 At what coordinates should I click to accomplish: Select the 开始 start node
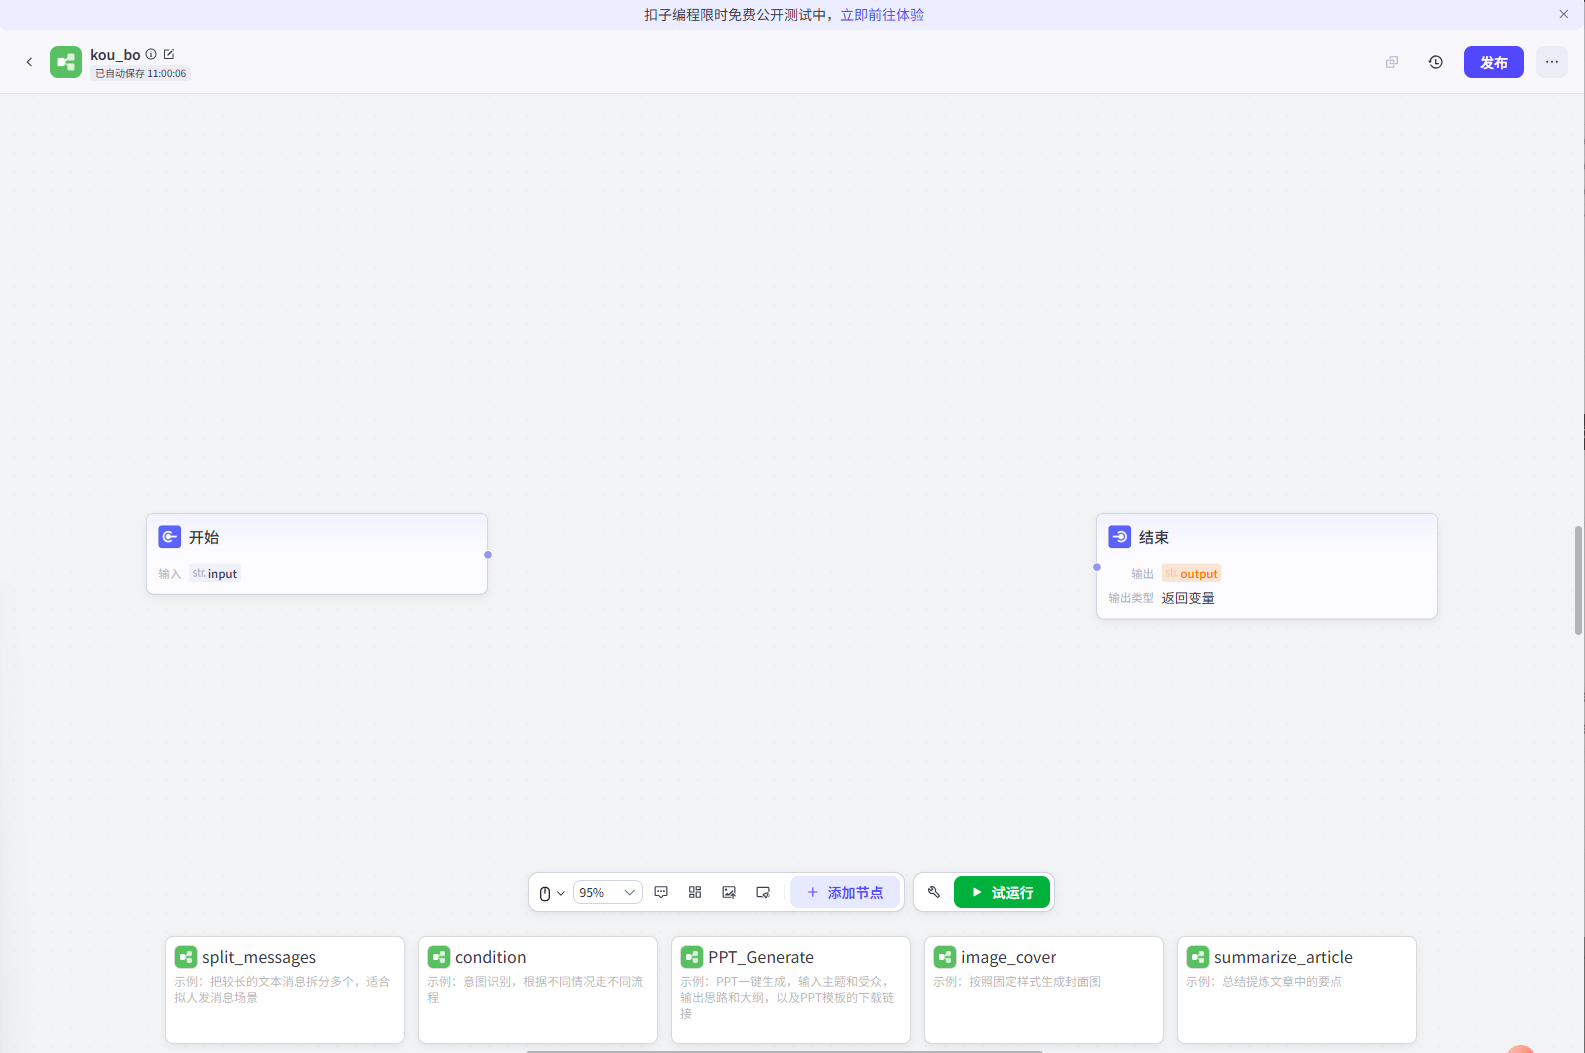pyautogui.click(x=316, y=553)
